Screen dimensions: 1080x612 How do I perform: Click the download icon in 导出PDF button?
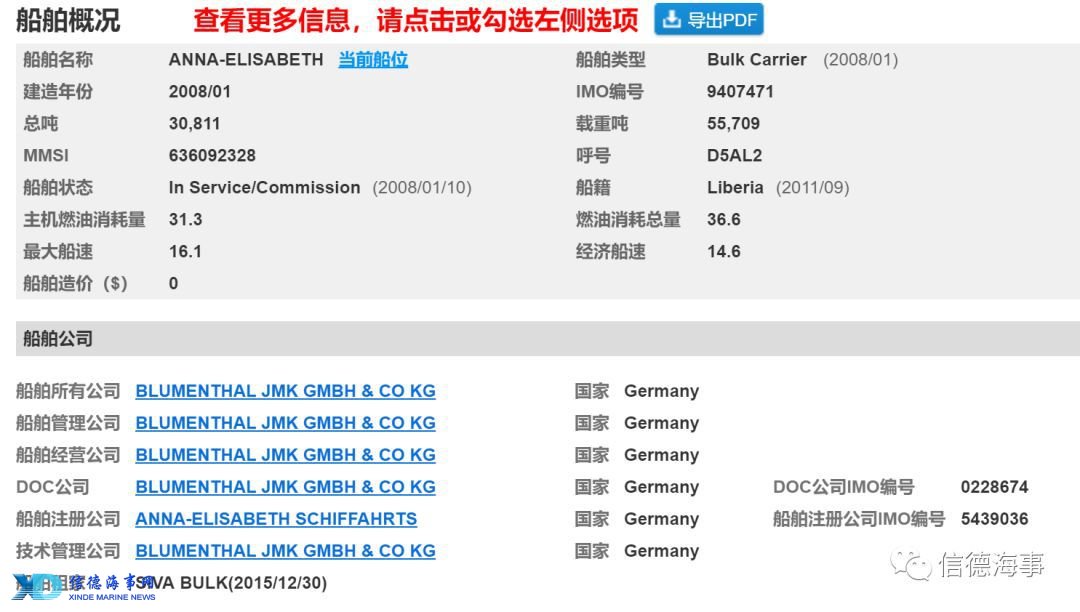(672, 19)
